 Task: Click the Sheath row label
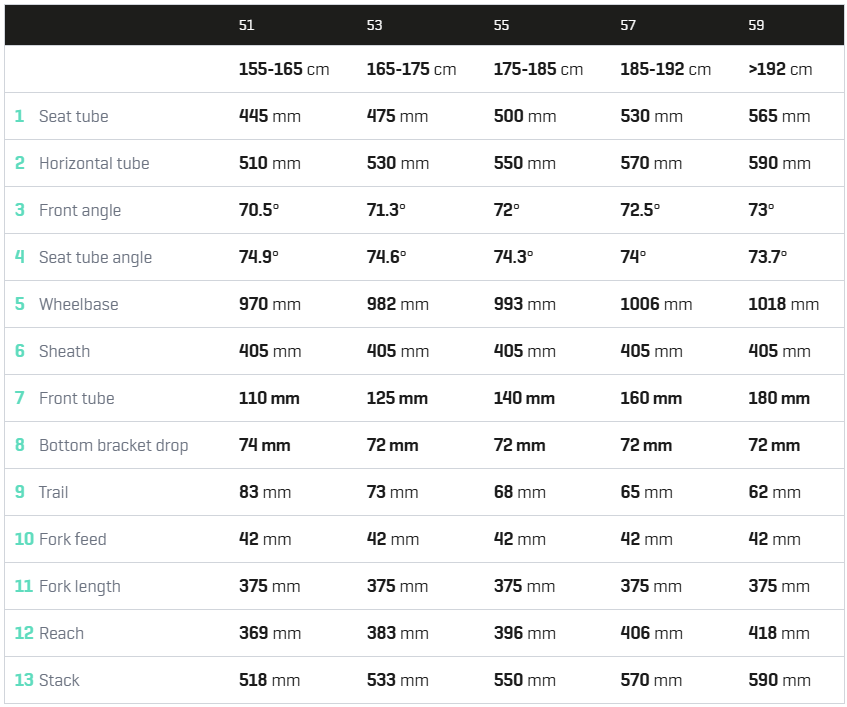[64, 351]
